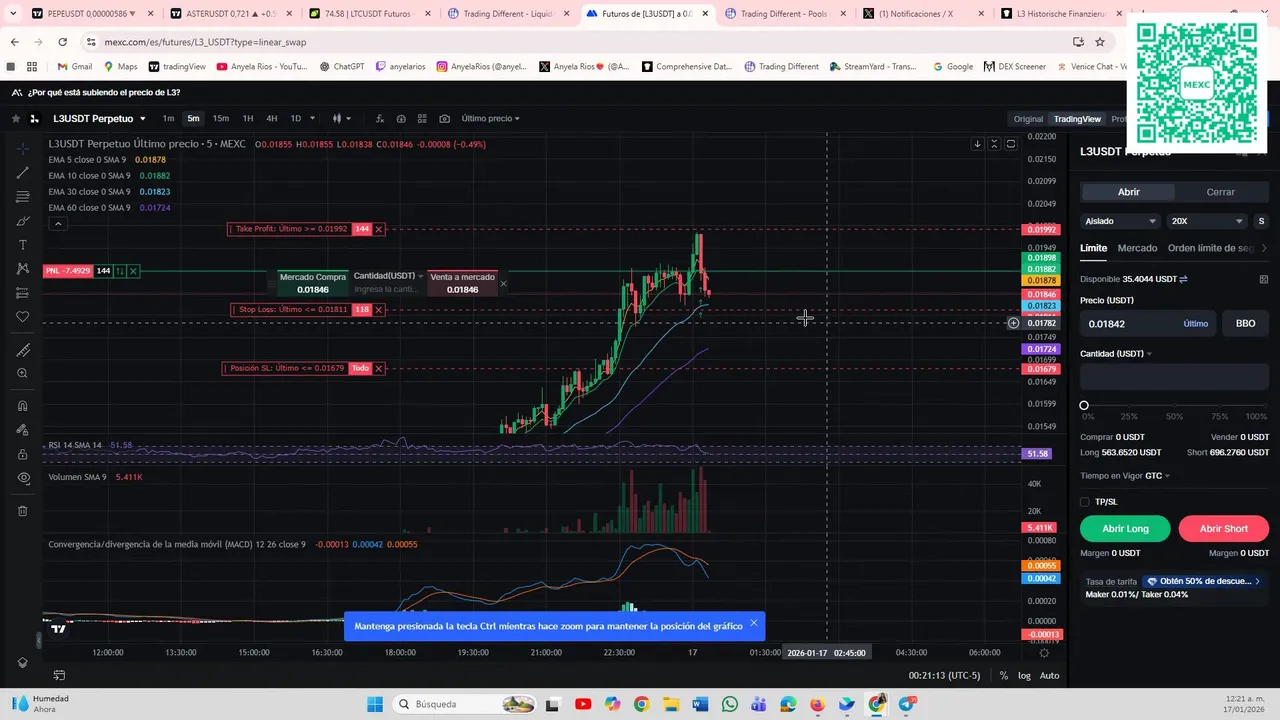This screenshot has height=720, width=1280.
Task: Focus the Cantidad (USDT) order input
Action: click(1174, 377)
